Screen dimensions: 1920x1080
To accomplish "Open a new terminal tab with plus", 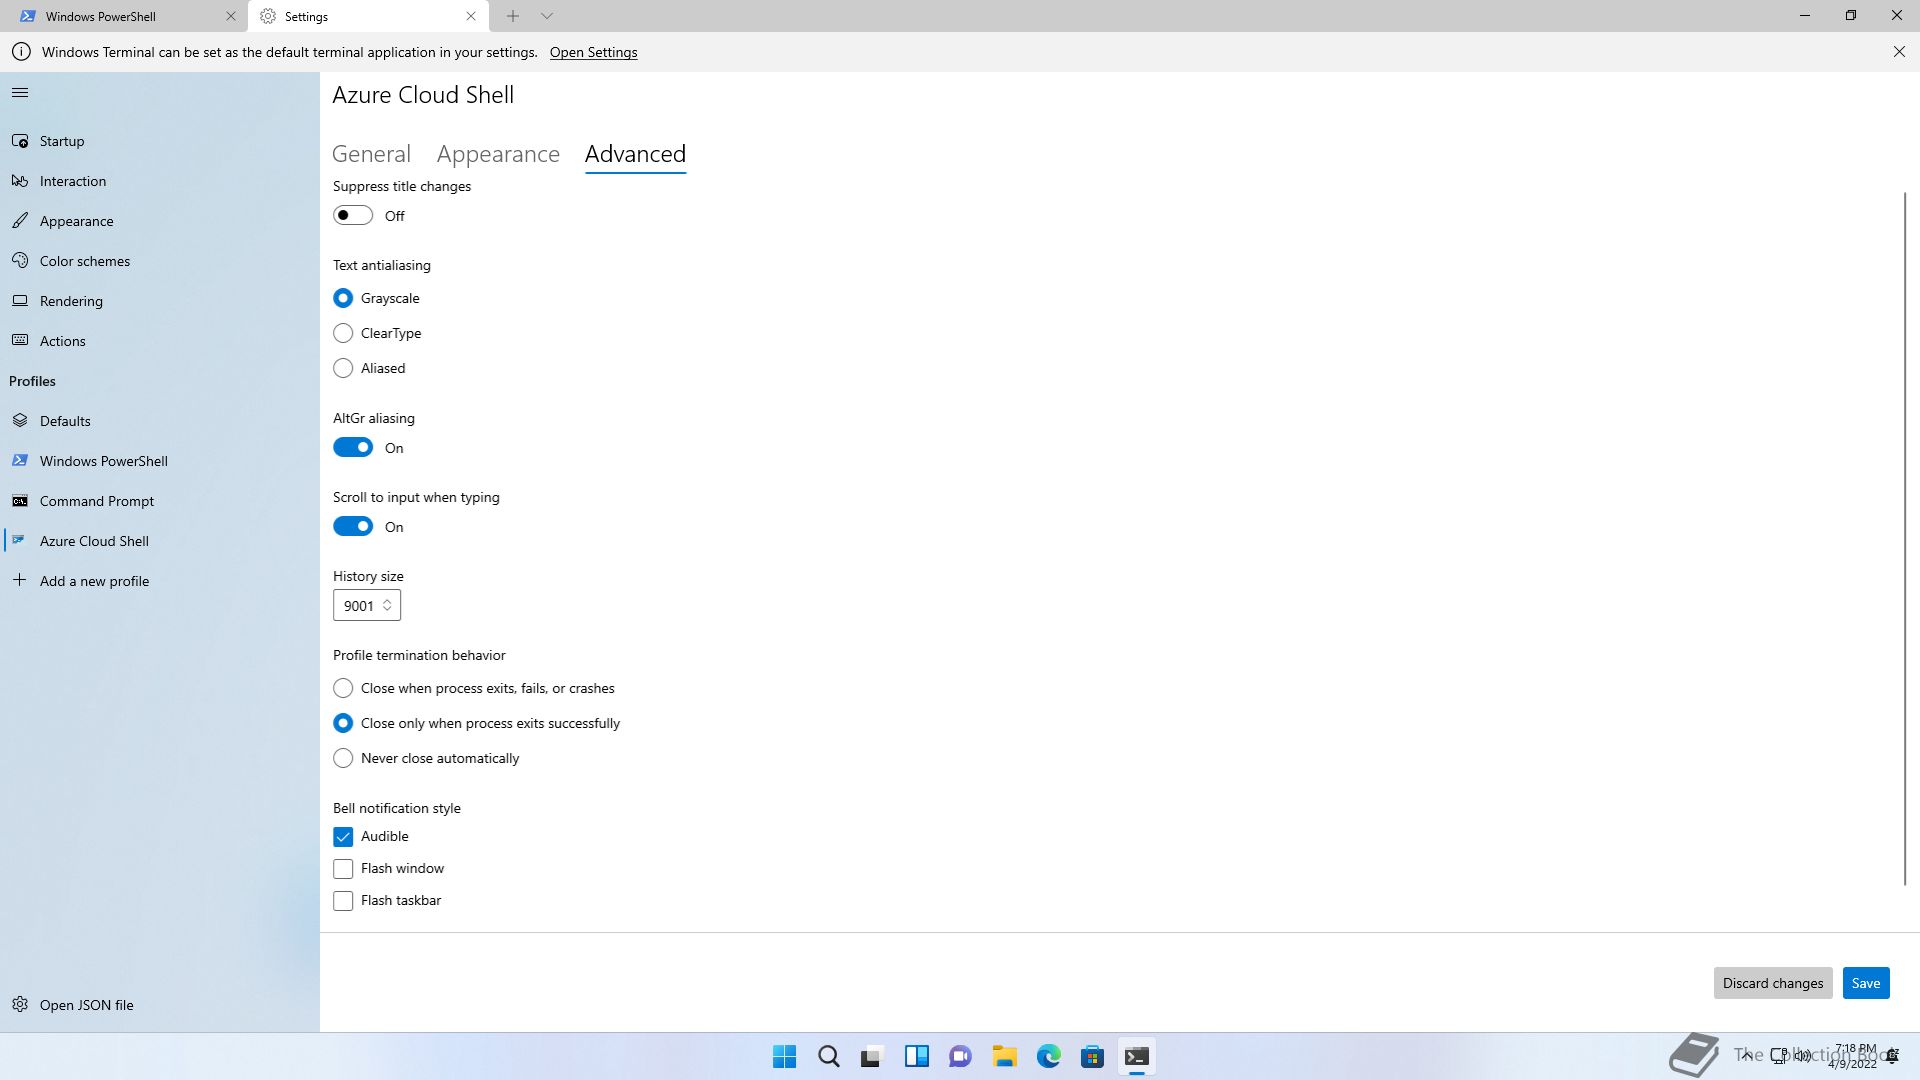I will pyautogui.click(x=513, y=16).
